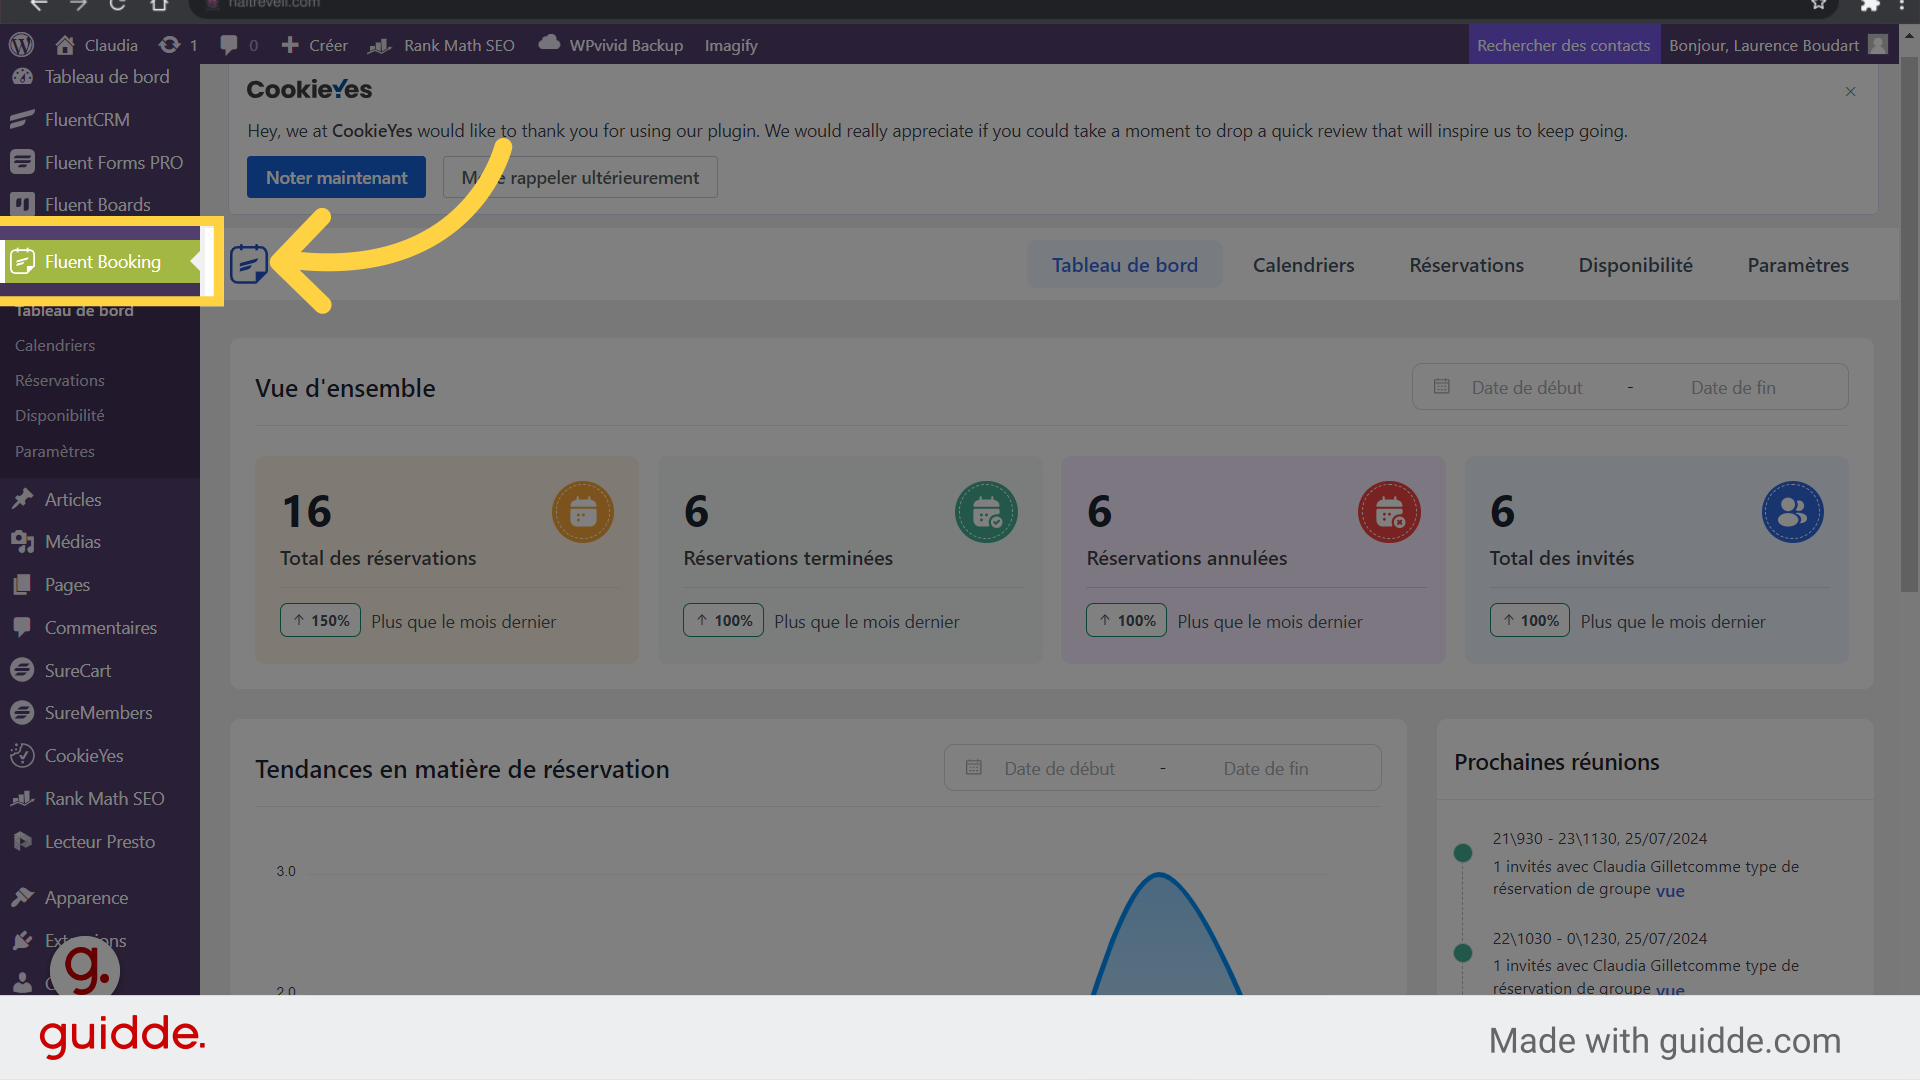Image resolution: width=1920 pixels, height=1080 pixels.
Task: Open Rank Math SEO in admin bar
Action: (x=442, y=45)
